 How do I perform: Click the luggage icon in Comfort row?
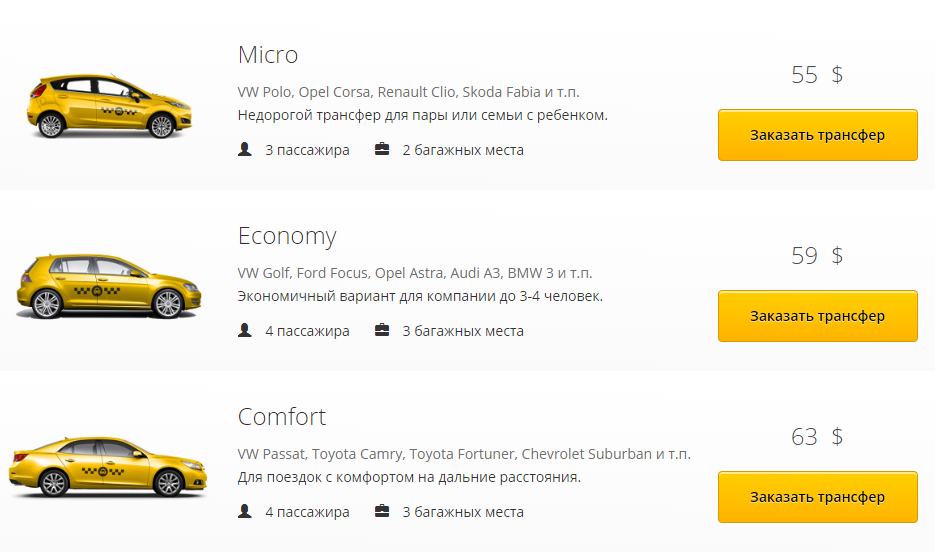coord(382,511)
